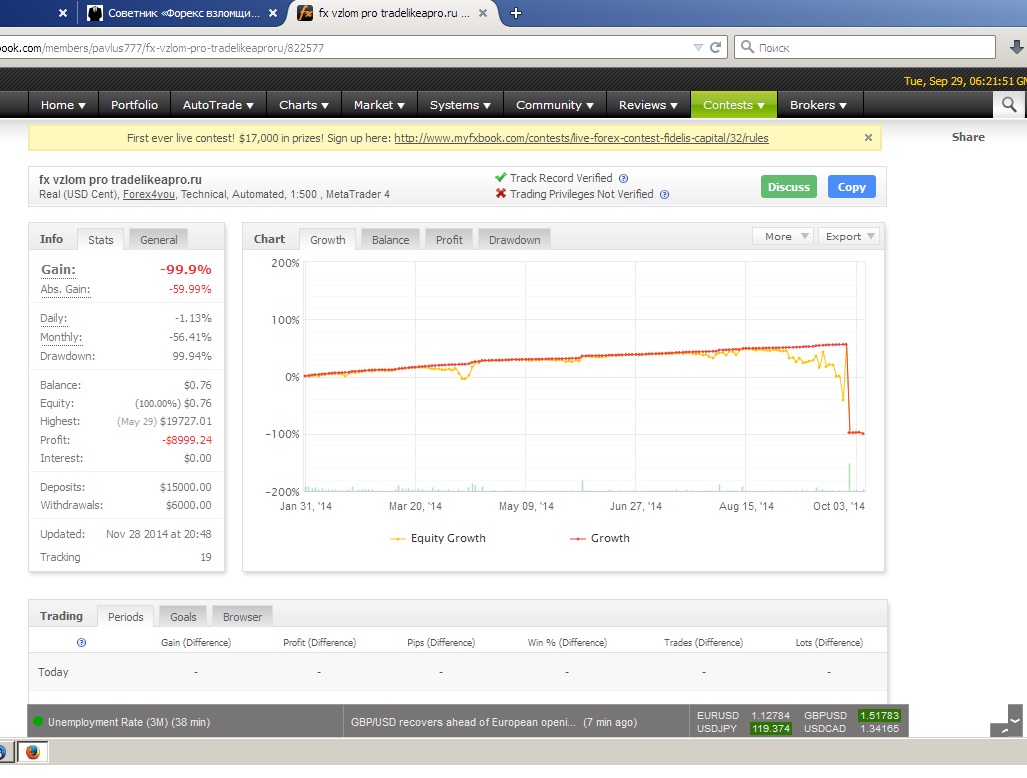
Task: Click Trading Privileges help icon
Action: (664, 194)
